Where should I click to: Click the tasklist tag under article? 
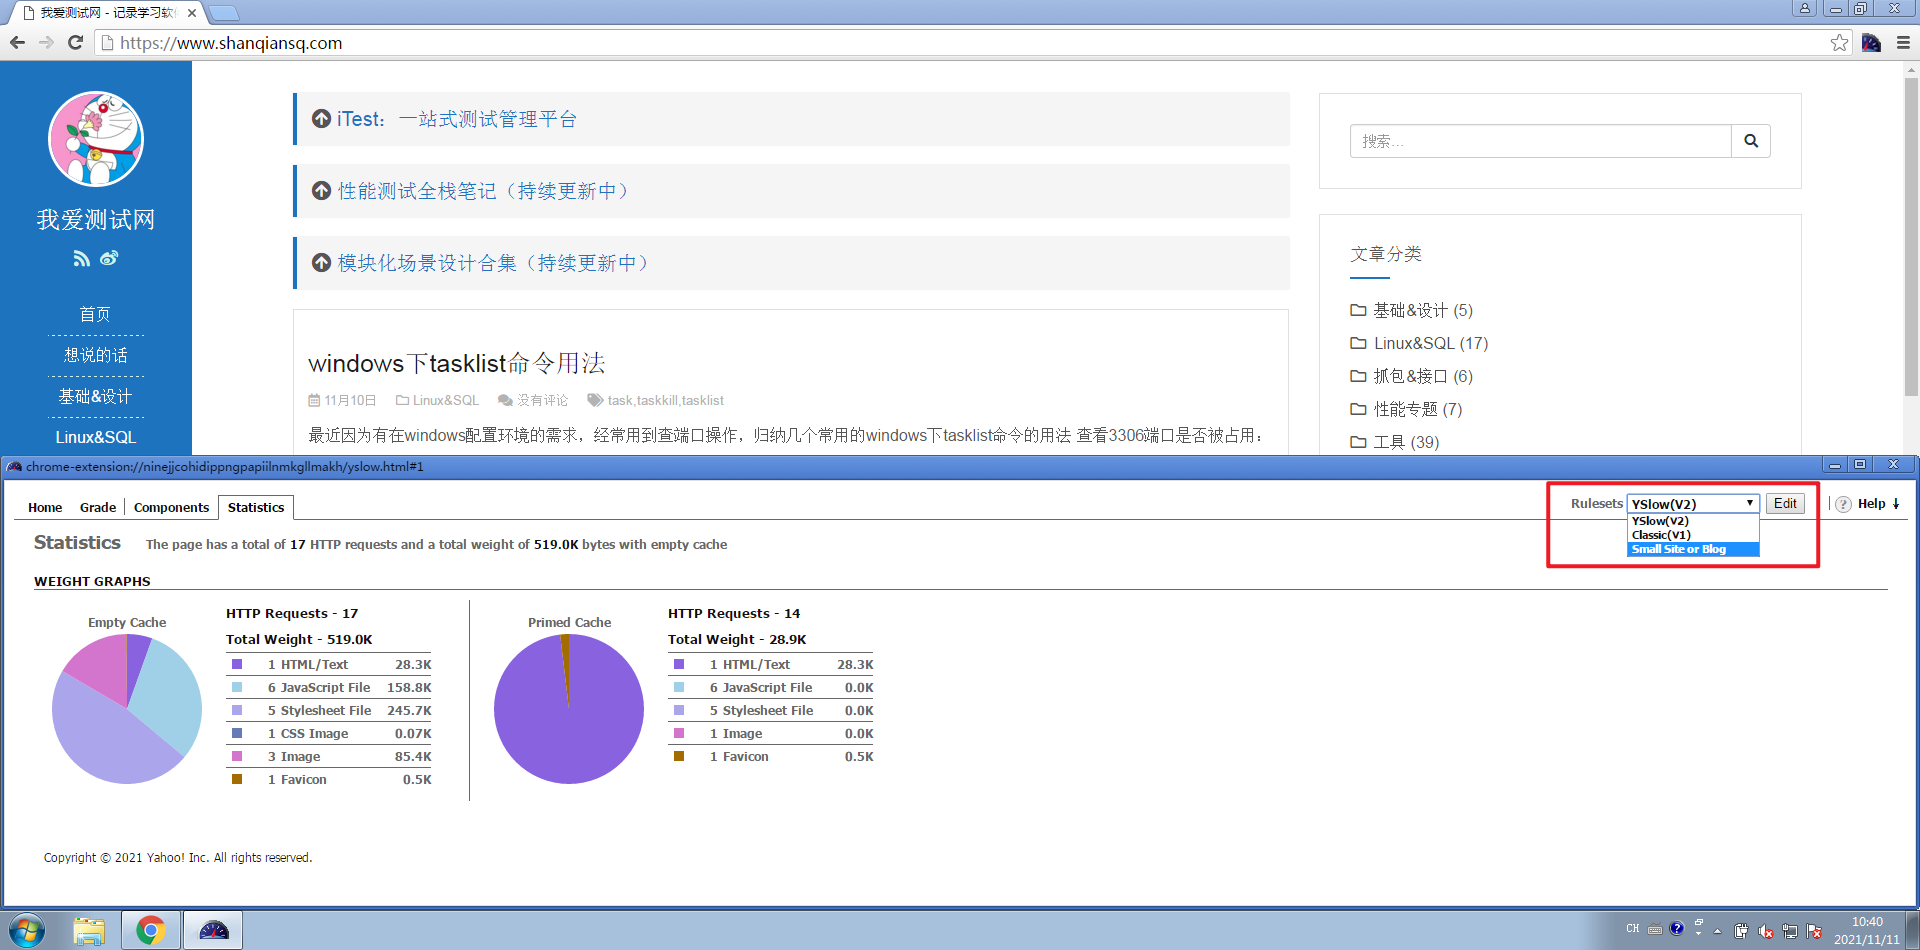point(703,400)
